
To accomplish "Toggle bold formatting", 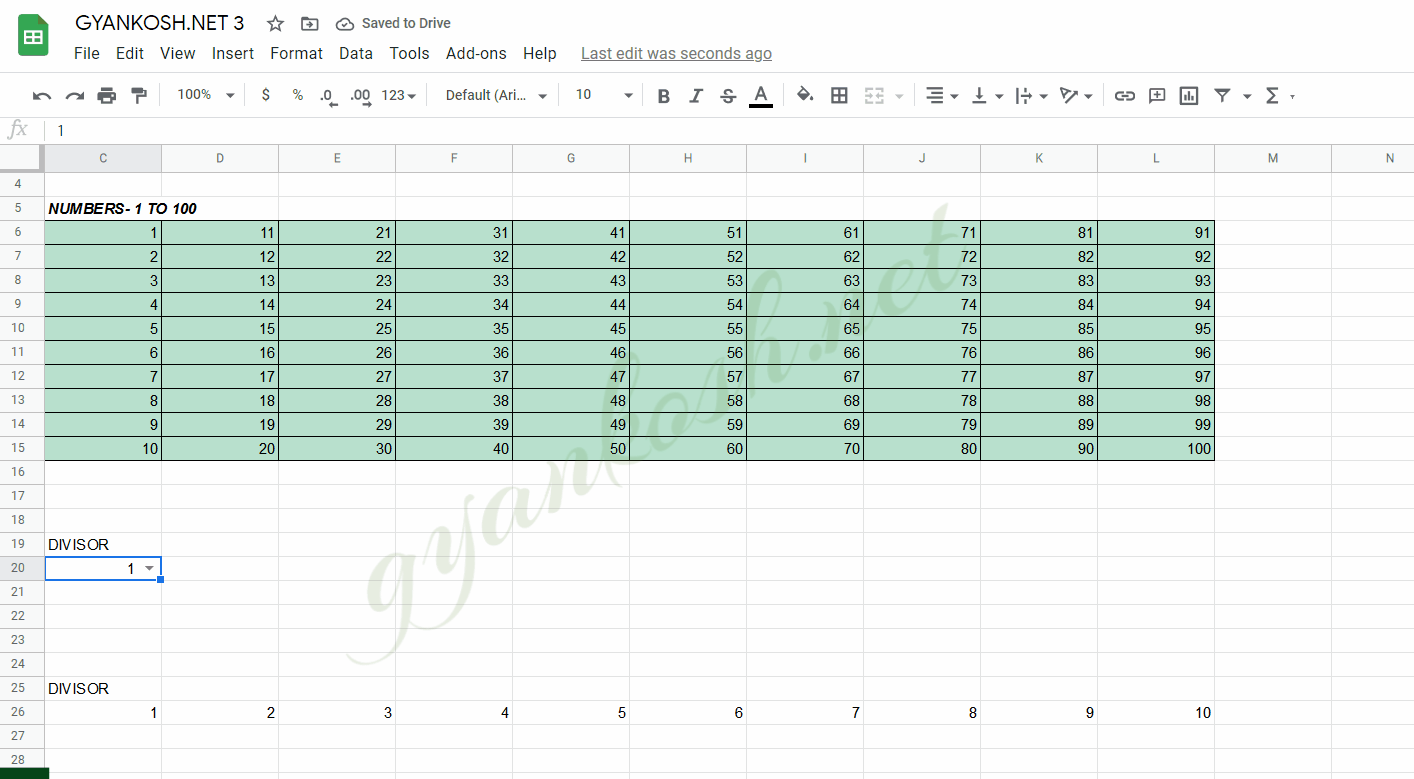I will [663, 95].
